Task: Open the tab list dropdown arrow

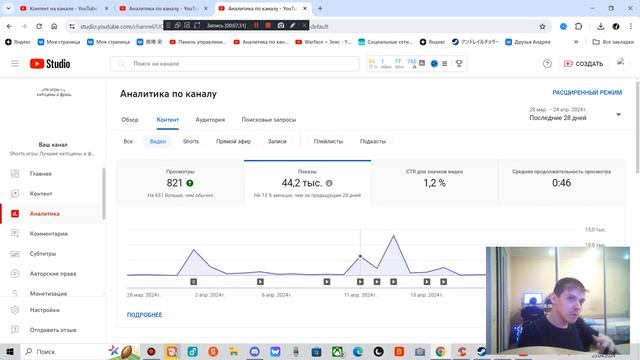Action: pyautogui.click(x=8, y=8)
